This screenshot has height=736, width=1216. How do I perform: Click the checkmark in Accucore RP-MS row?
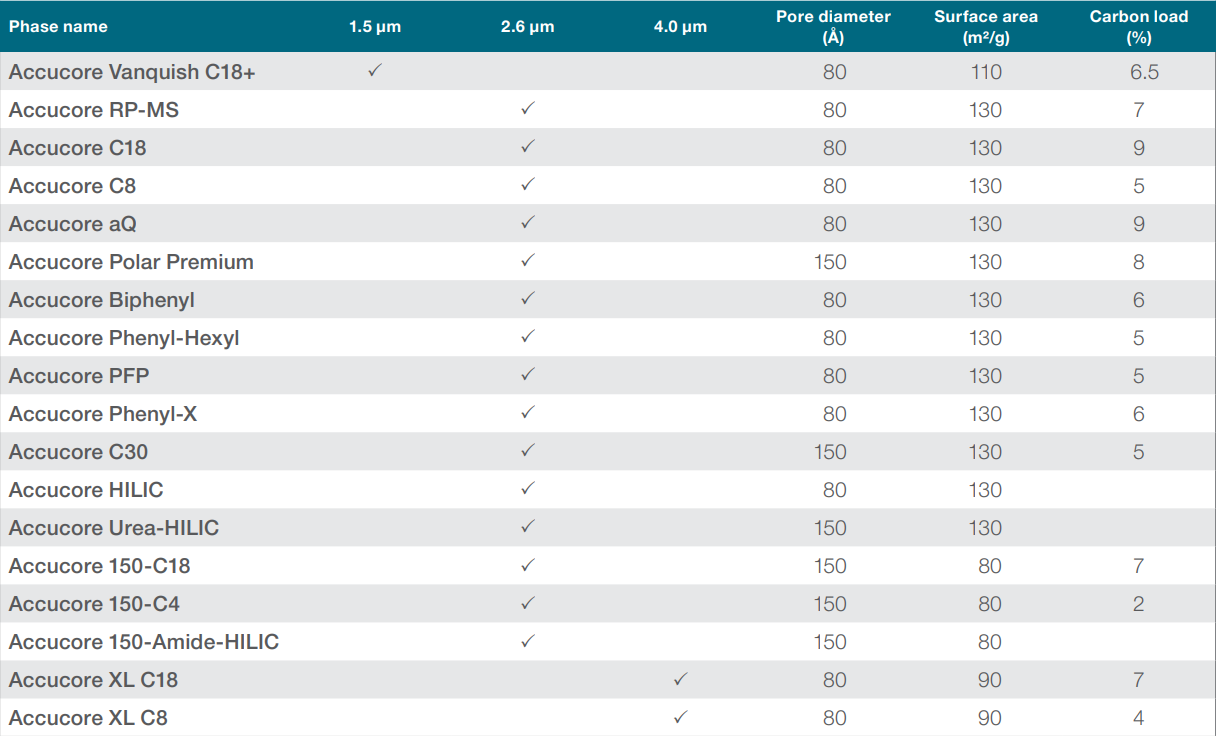tap(528, 109)
